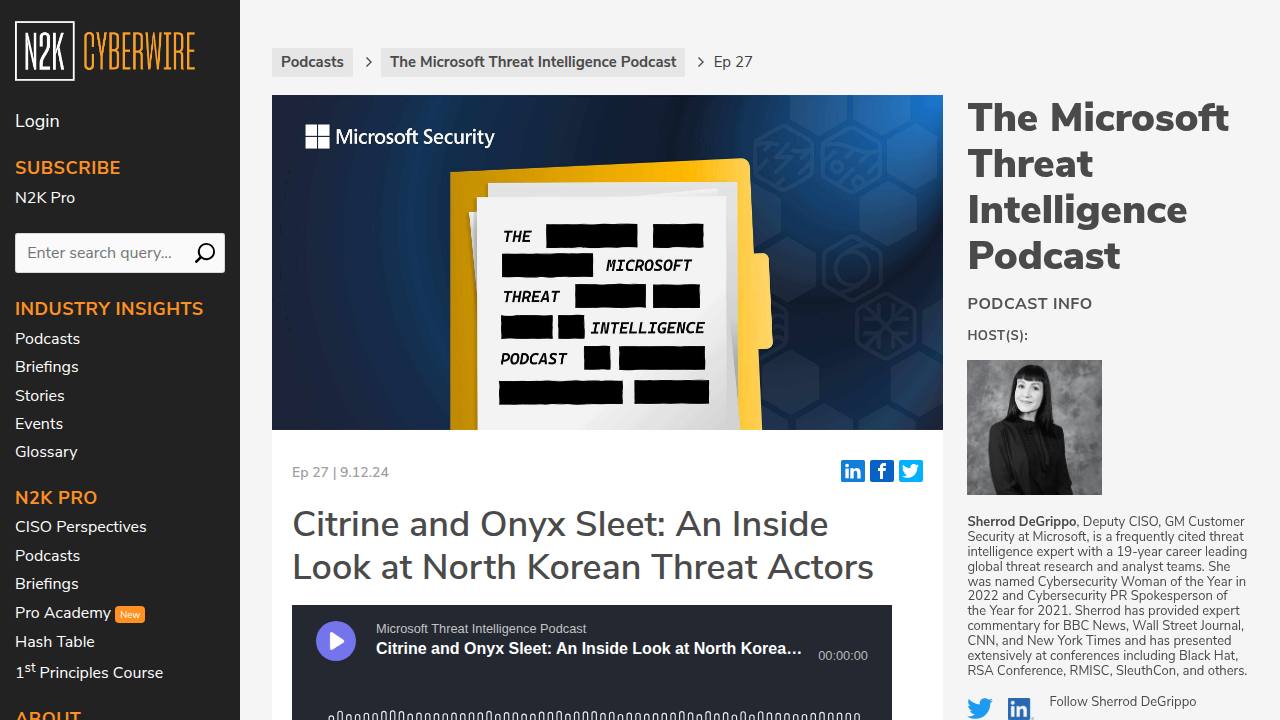Click the SUBSCRIBE heading
Image resolution: width=1280 pixels, height=720 pixels.
click(x=68, y=168)
